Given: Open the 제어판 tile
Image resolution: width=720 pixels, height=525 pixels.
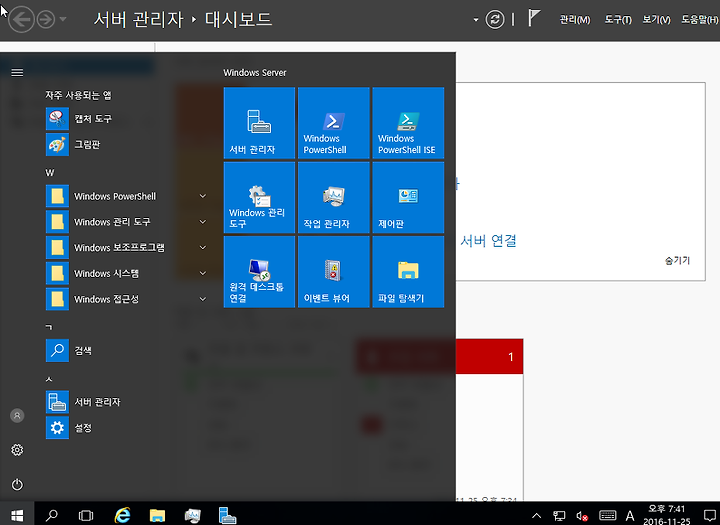Looking at the screenshot, I should coord(408,197).
